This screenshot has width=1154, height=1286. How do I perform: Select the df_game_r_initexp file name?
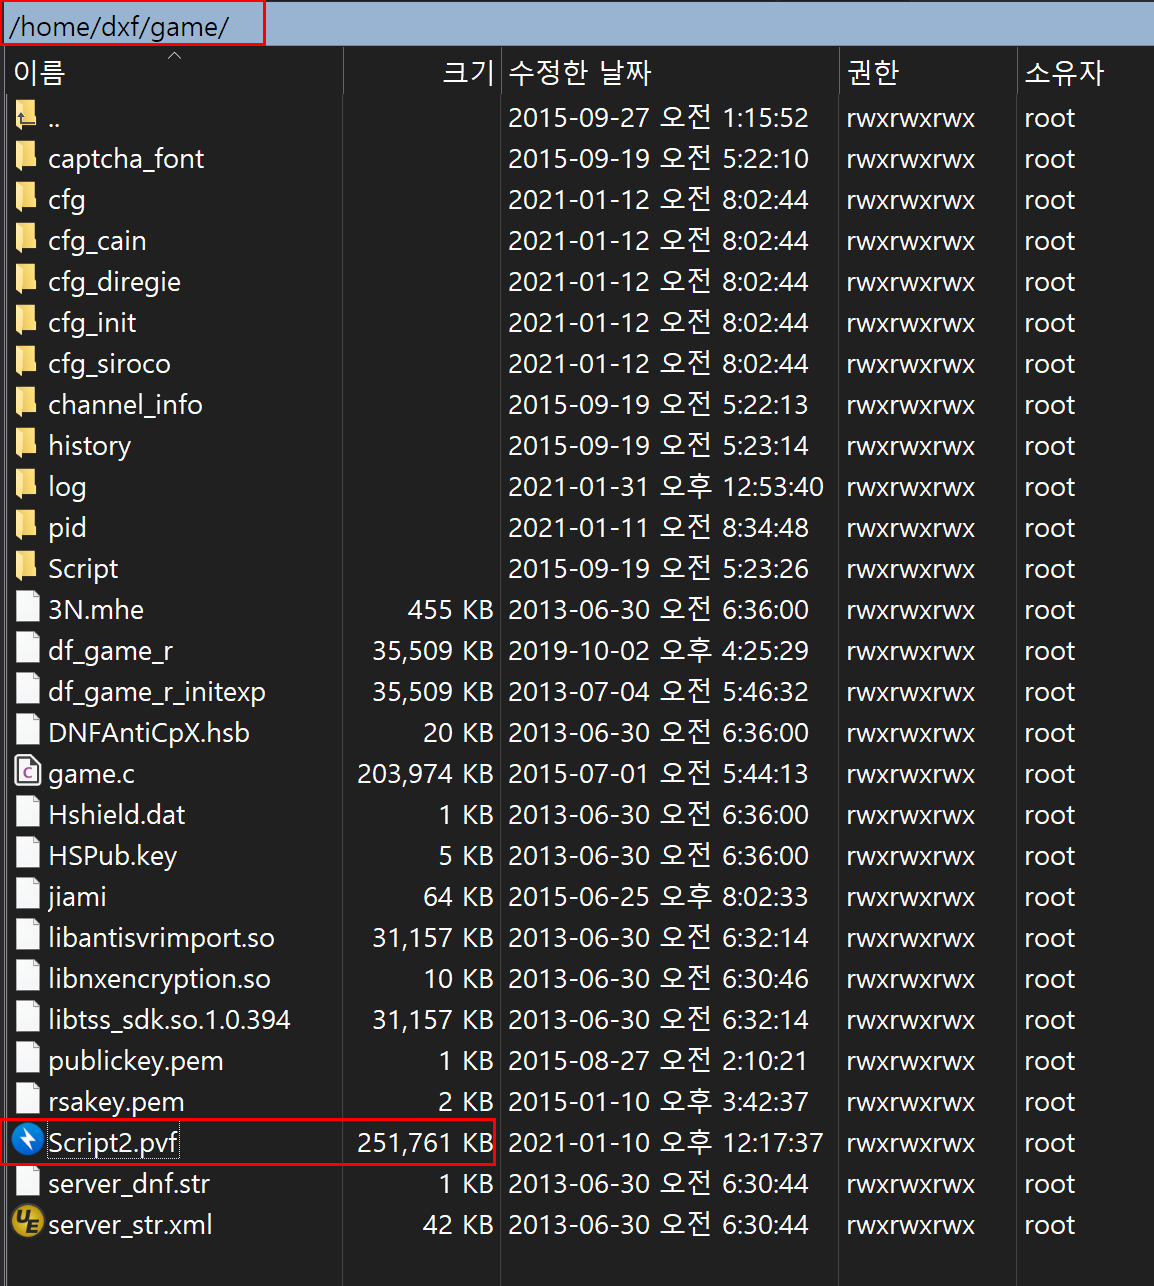click(x=157, y=692)
